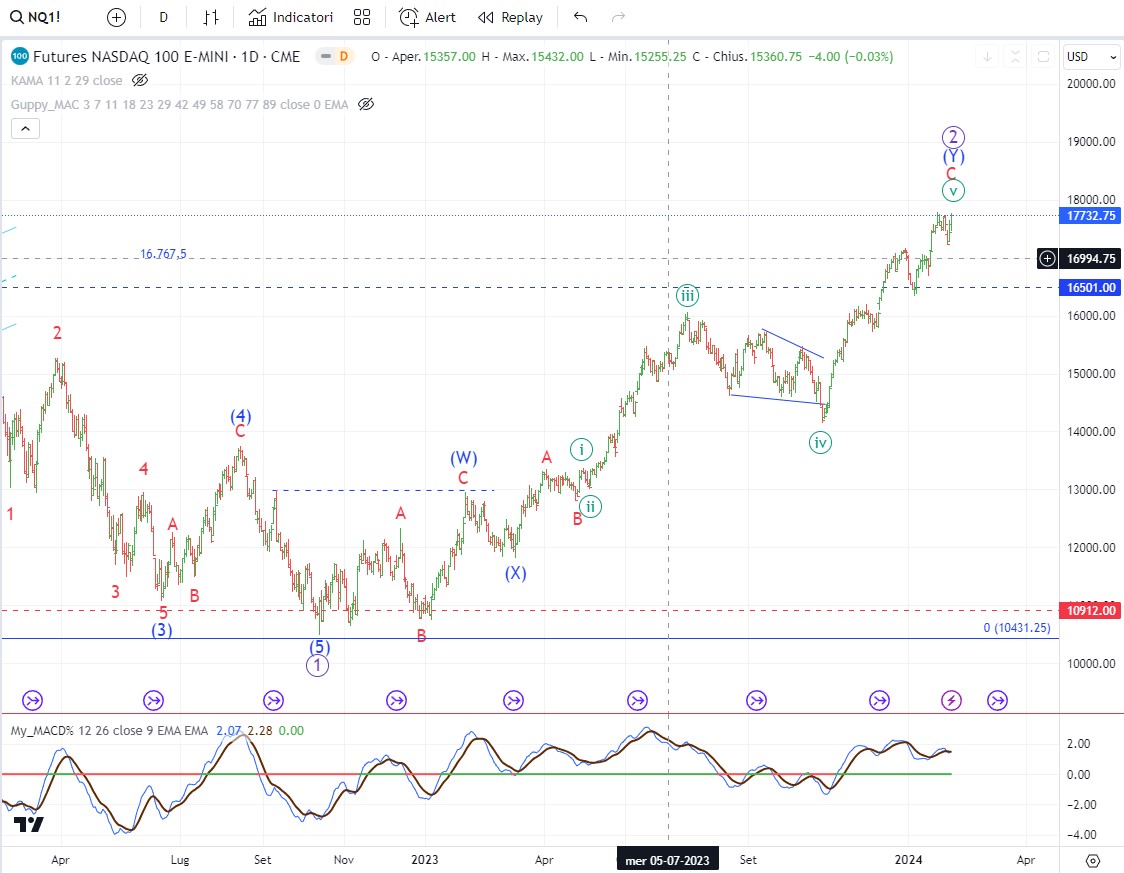Open symbol search for NQ1!
This screenshot has height=873, width=1124.
(x=36, y=17)
